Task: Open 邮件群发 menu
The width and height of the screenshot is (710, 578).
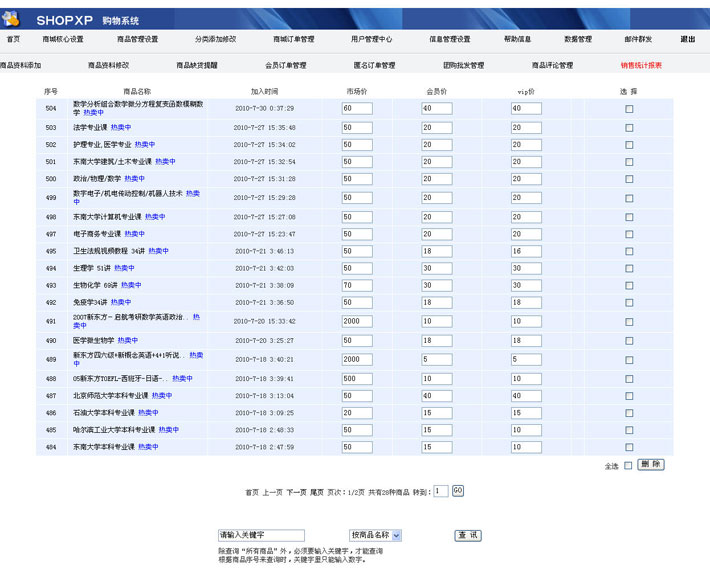Action: (x=638, y=39)
